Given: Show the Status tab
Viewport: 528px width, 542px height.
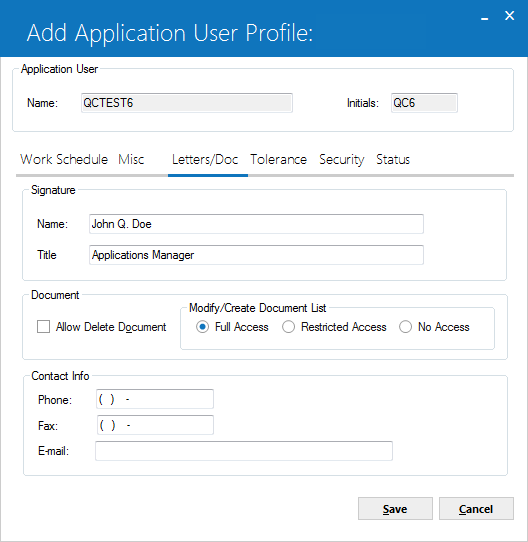Looking at the screenshot, I should 393,159.
